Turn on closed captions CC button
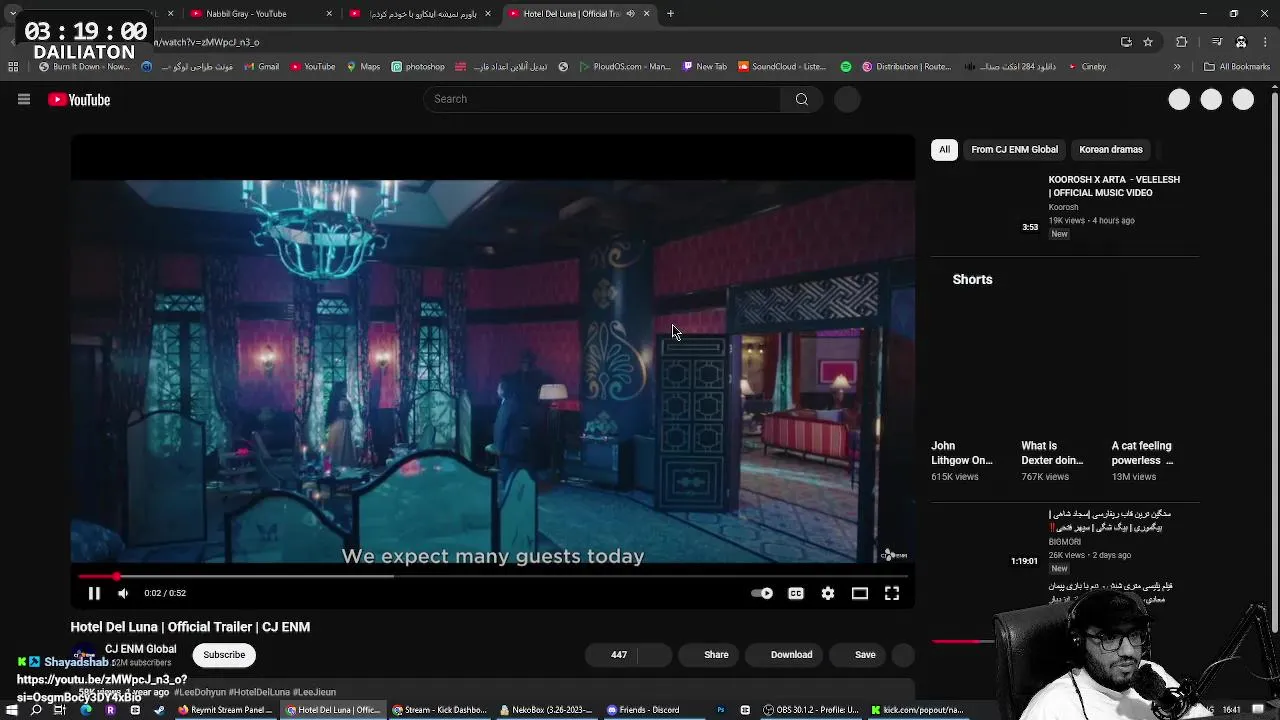 [796, 593]
